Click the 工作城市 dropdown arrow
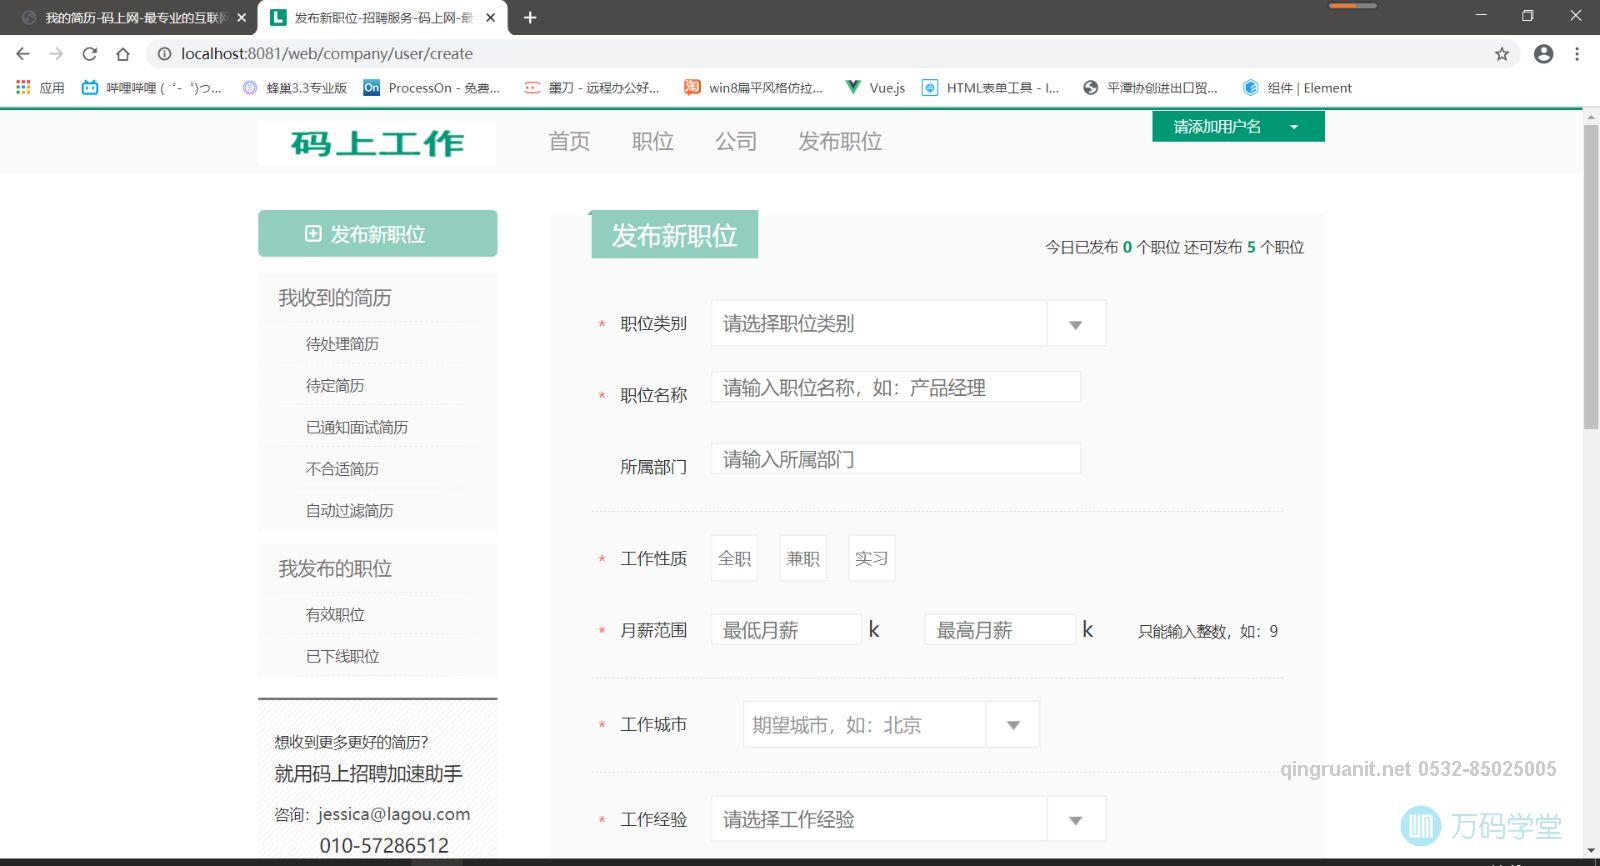Screen dimensions: 1600x866 1013,725
